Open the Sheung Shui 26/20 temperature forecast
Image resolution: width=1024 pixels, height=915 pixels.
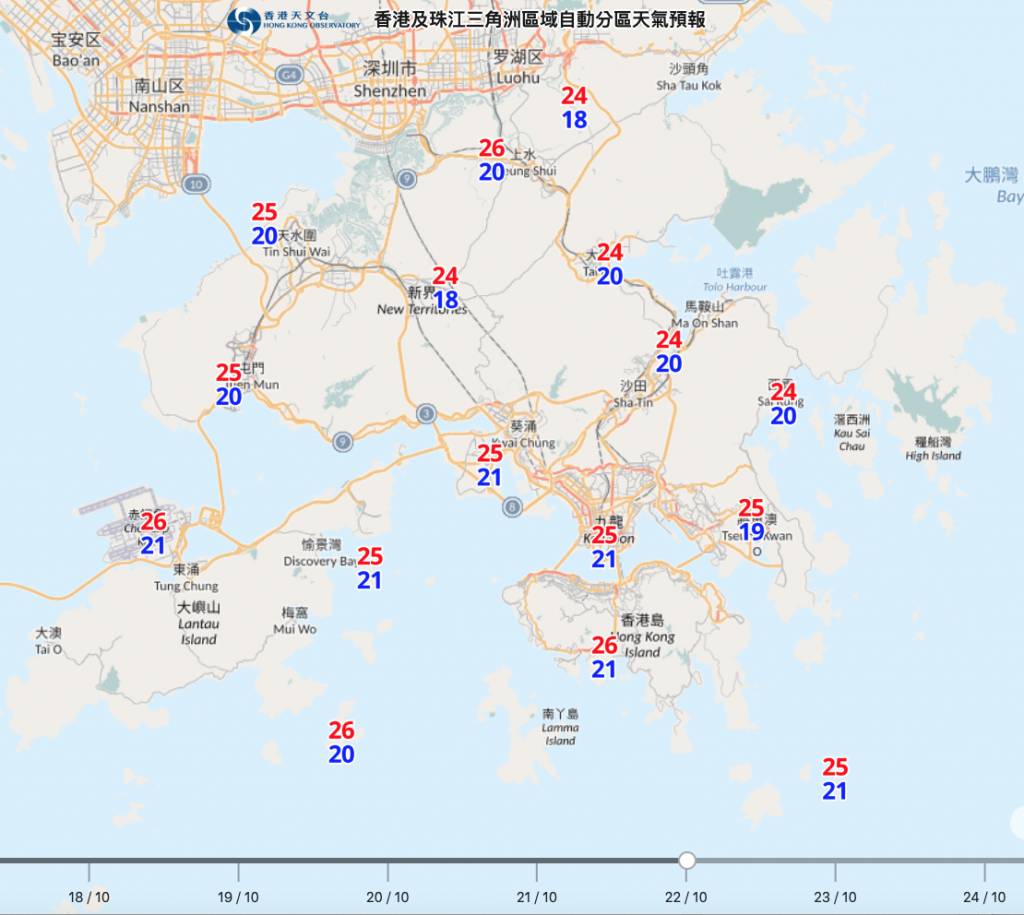[x=491, y=160]
